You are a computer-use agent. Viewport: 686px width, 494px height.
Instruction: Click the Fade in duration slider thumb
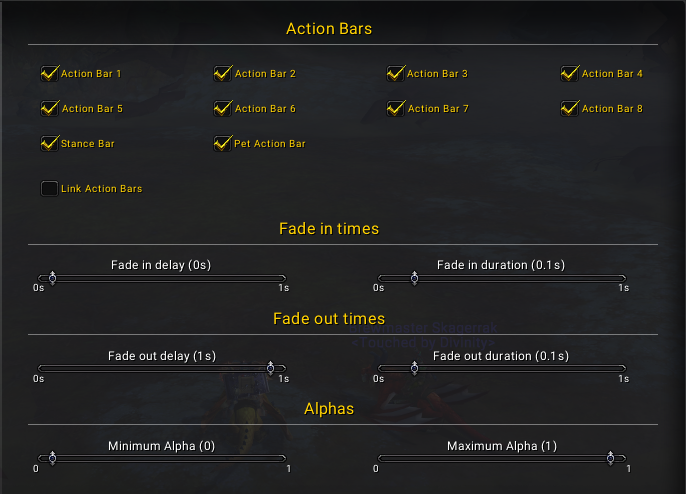point(414,278)
